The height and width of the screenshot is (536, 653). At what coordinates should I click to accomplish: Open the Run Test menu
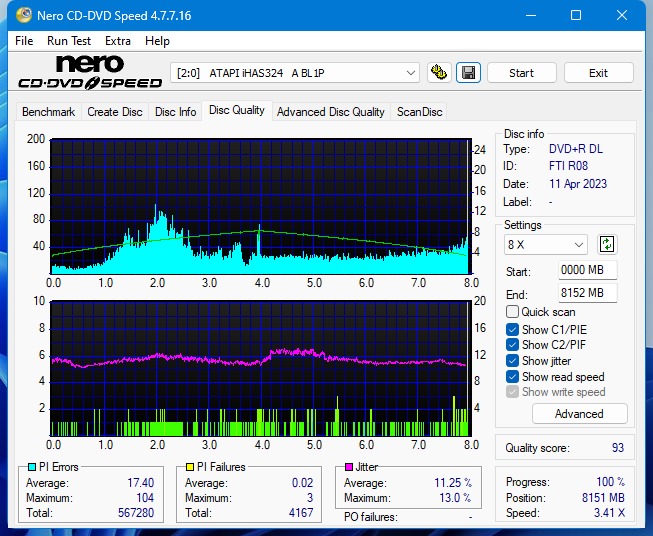(69, 41)
